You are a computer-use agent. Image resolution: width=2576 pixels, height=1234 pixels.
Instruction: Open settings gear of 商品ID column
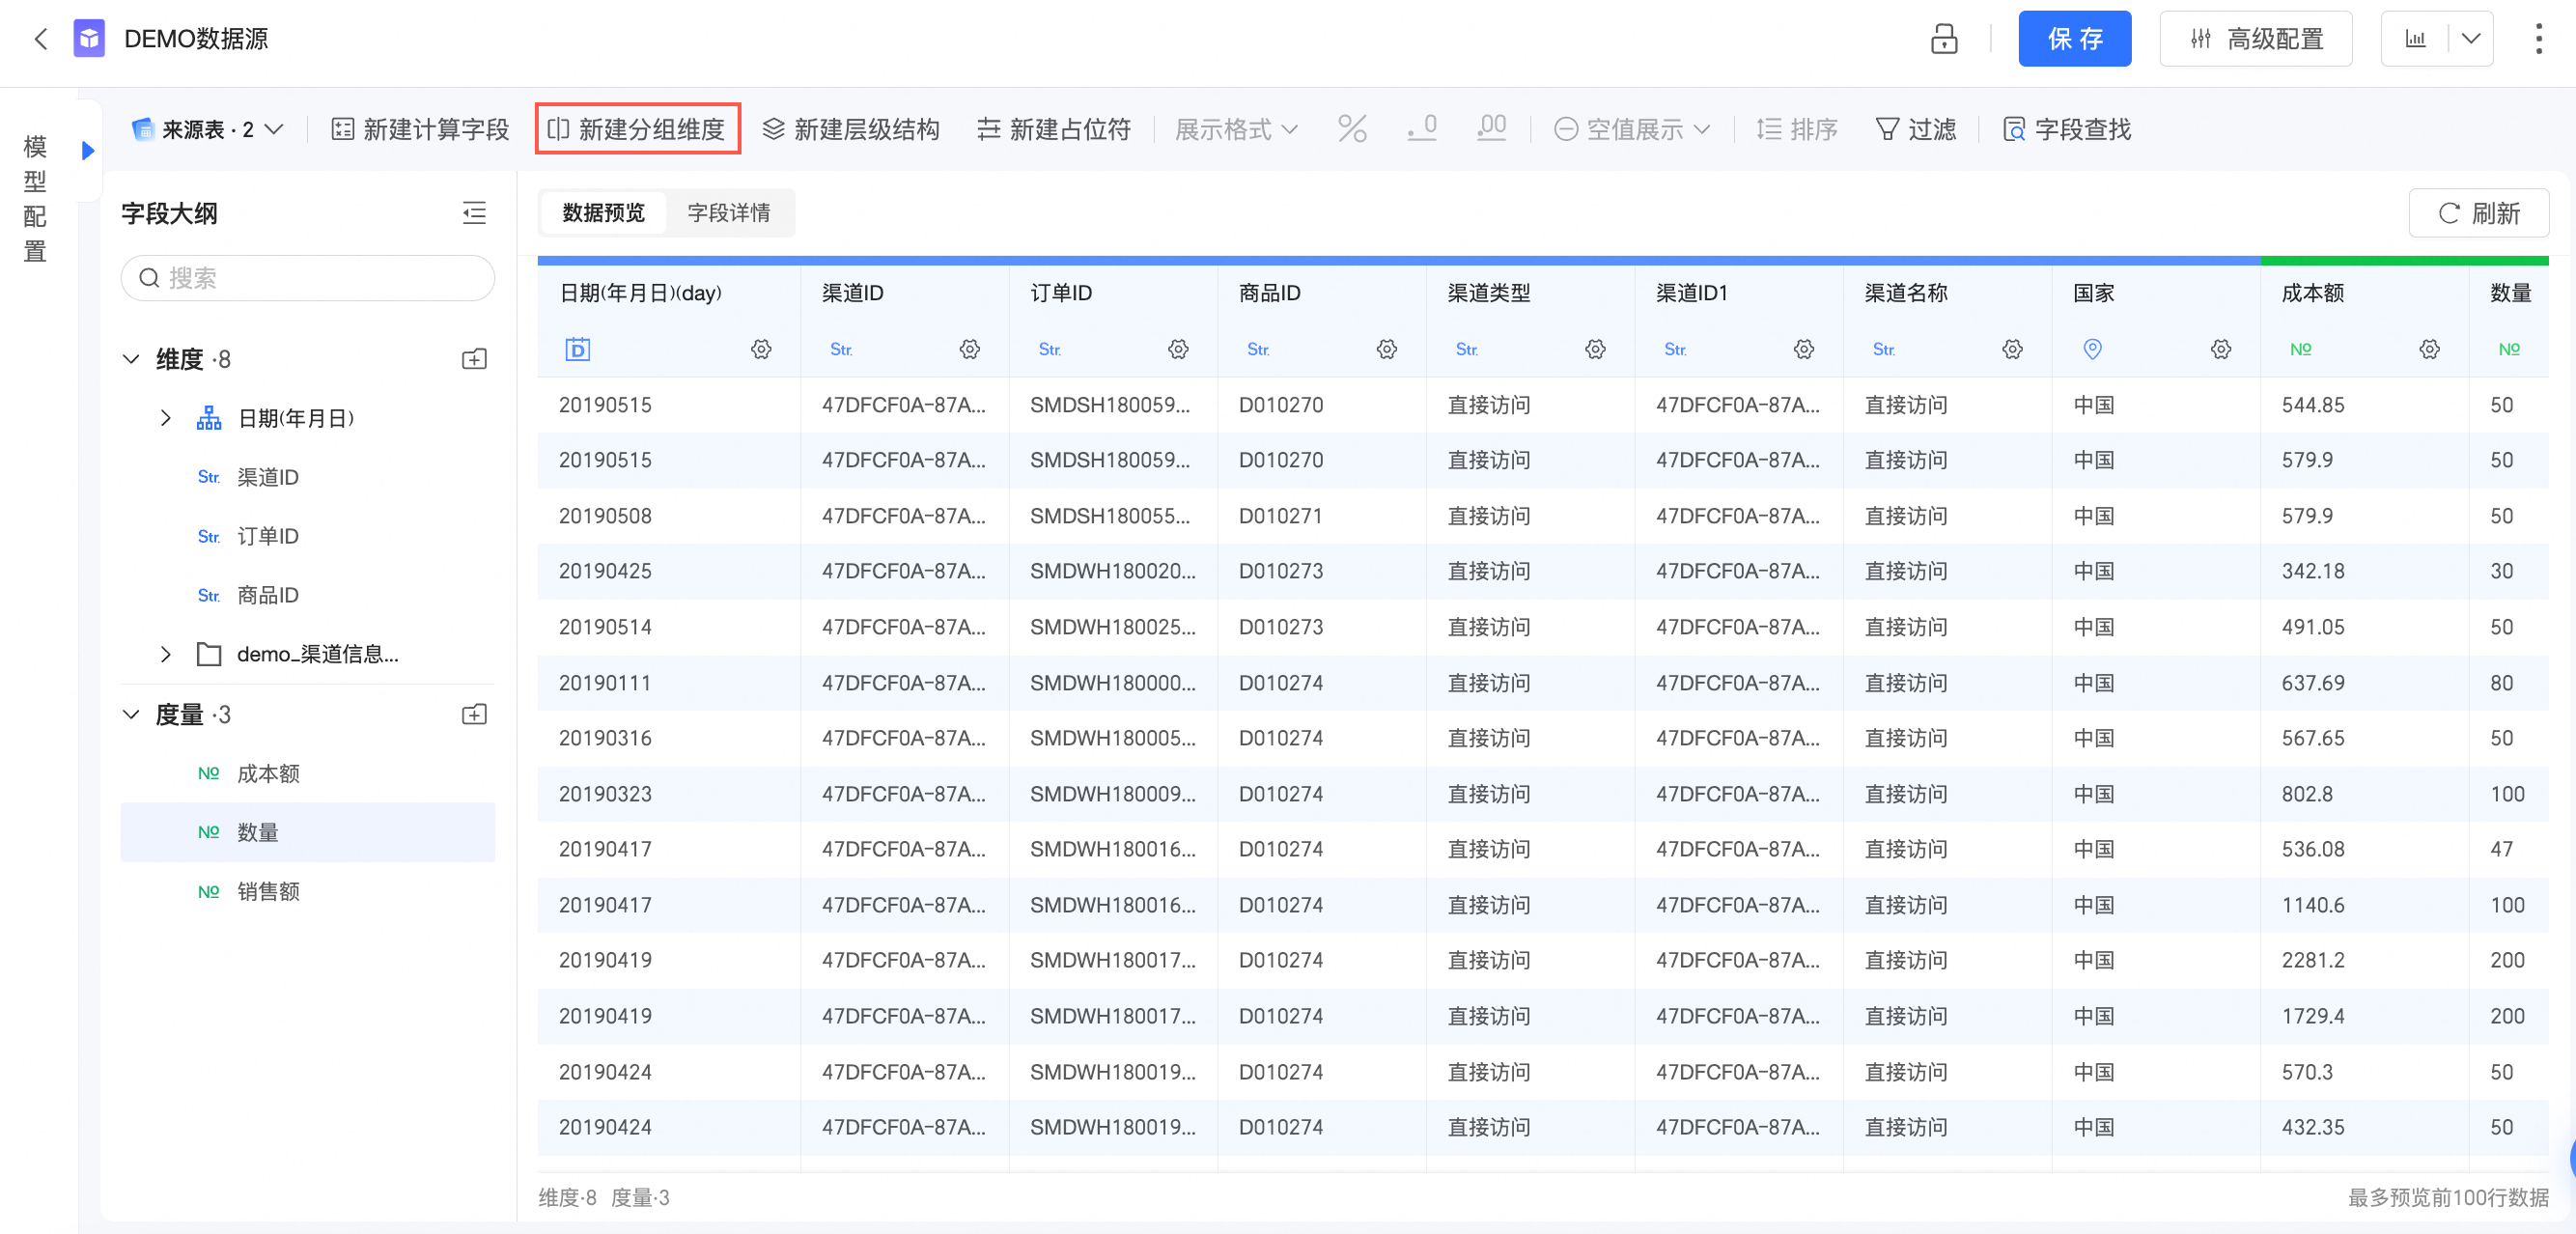(x=1386, y=349)
